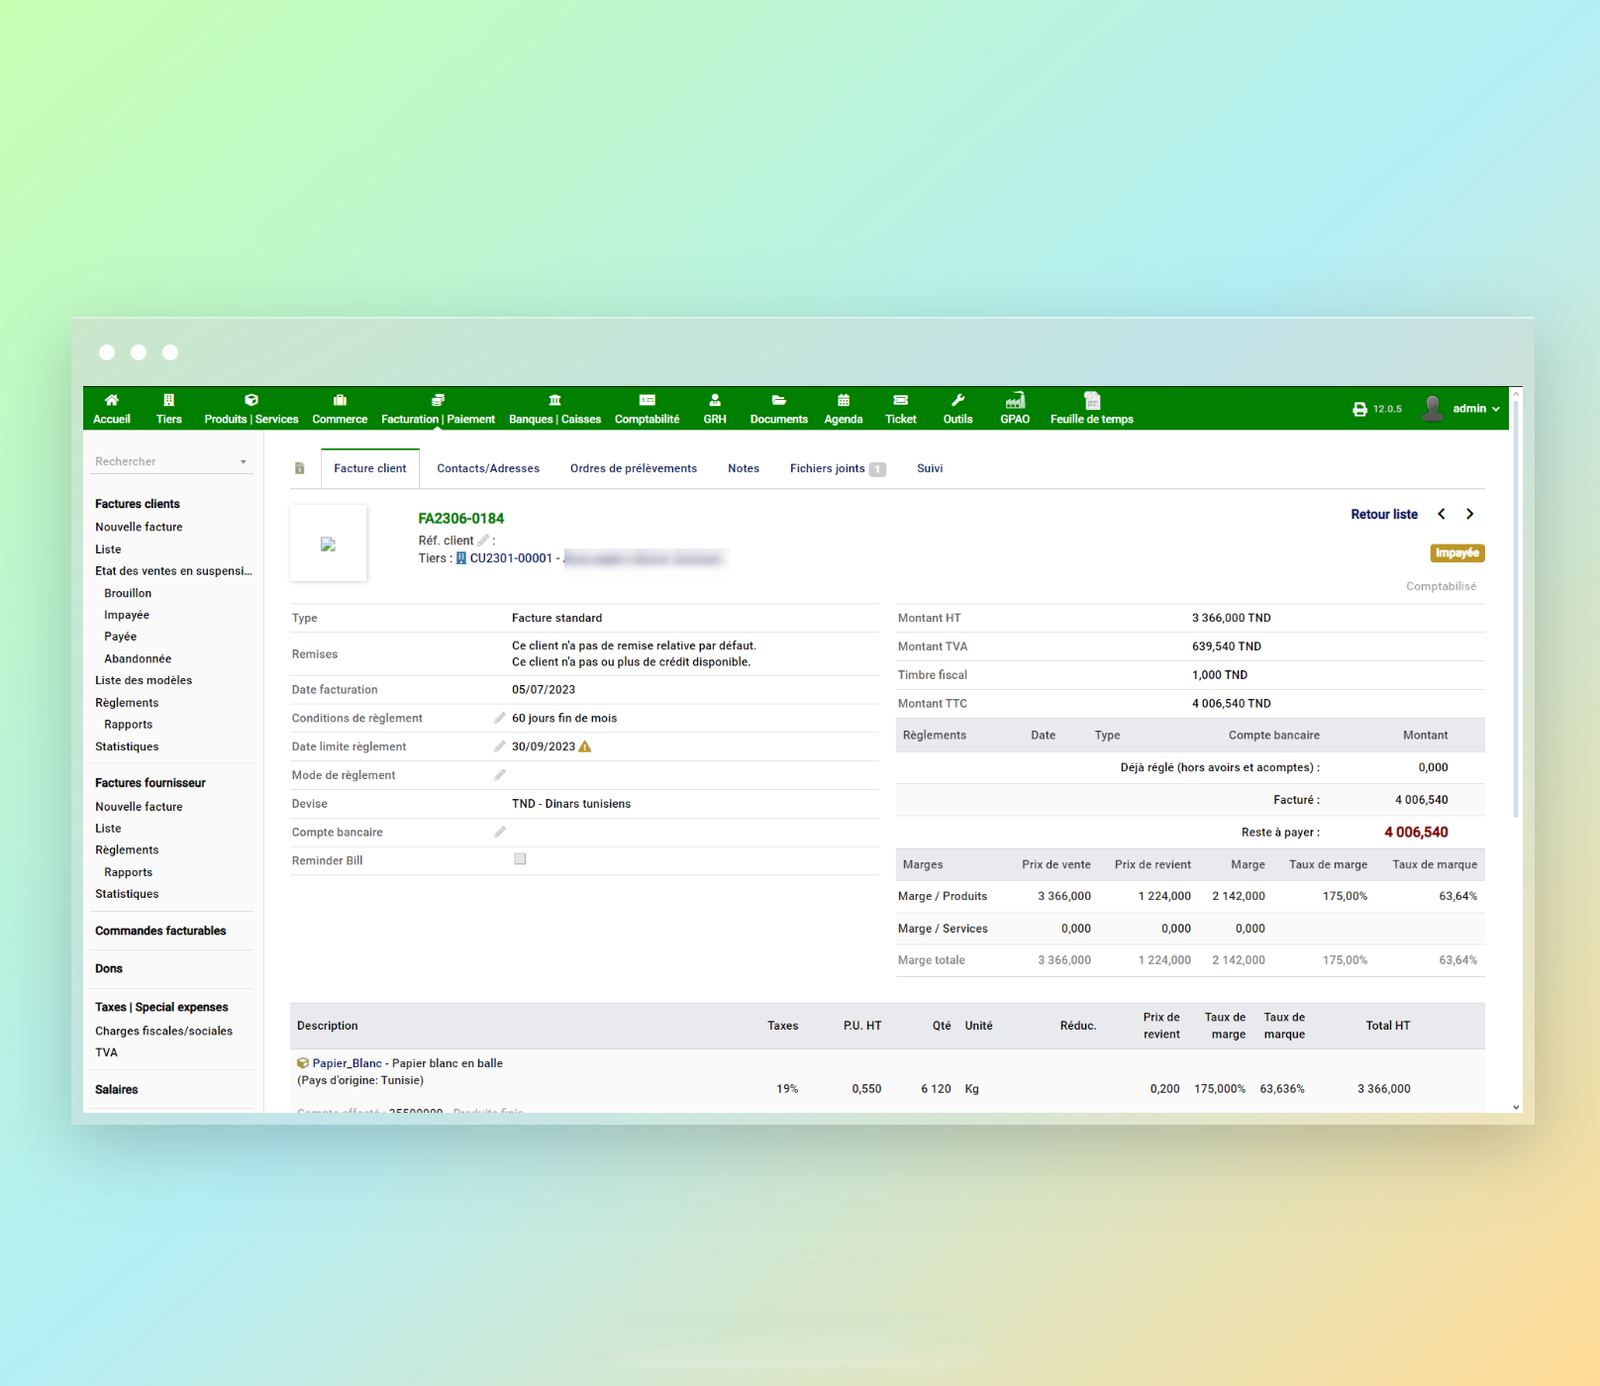This screenshot has width=1600, height=1386.
Task: Open the Accueil home icon
Action: (x=111, y=401)
